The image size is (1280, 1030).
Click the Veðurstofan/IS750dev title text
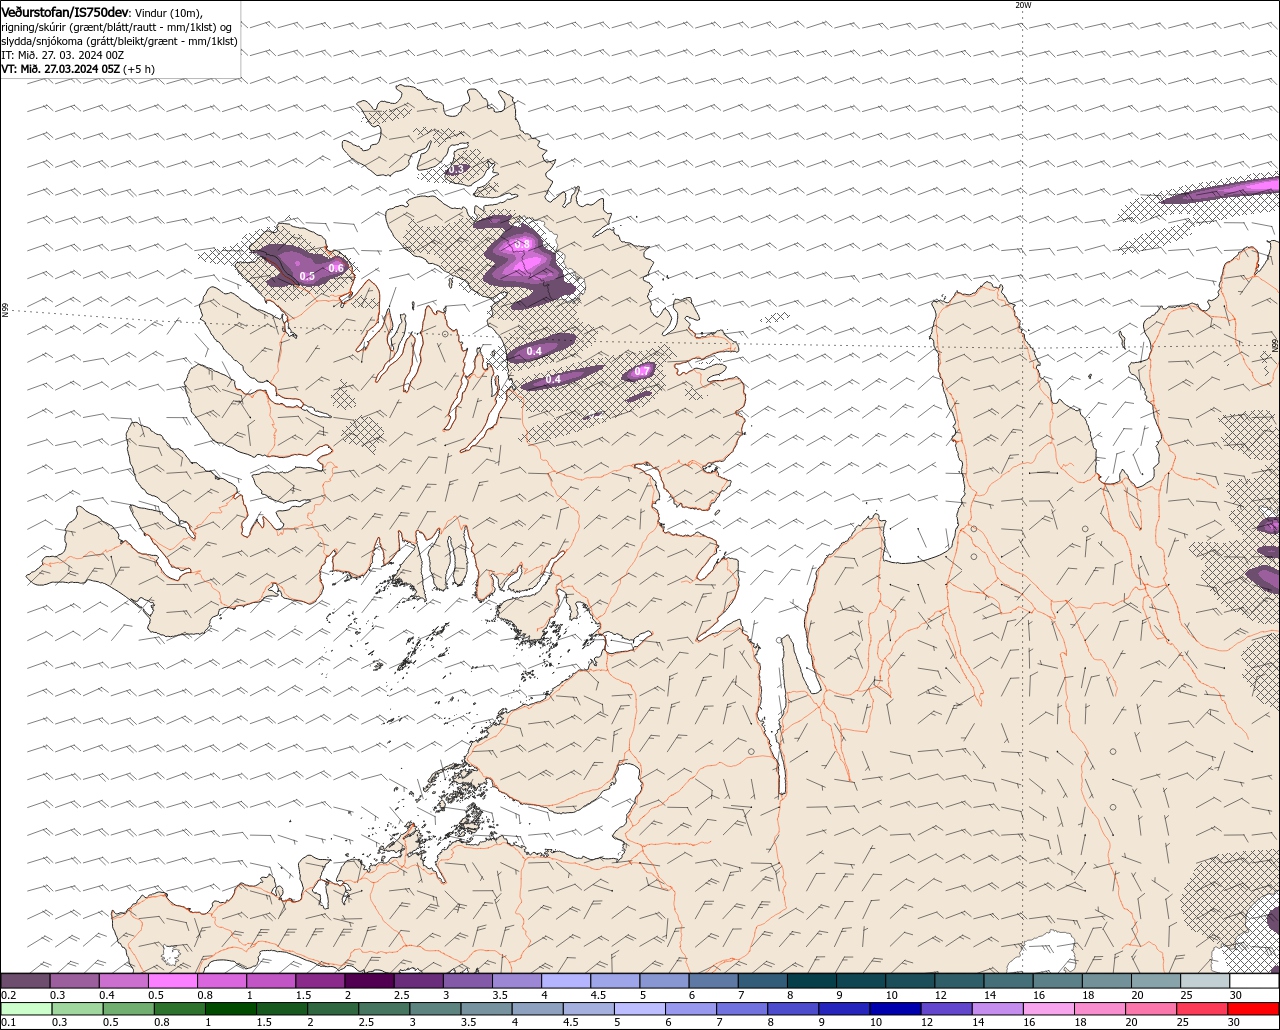[65, 11]
